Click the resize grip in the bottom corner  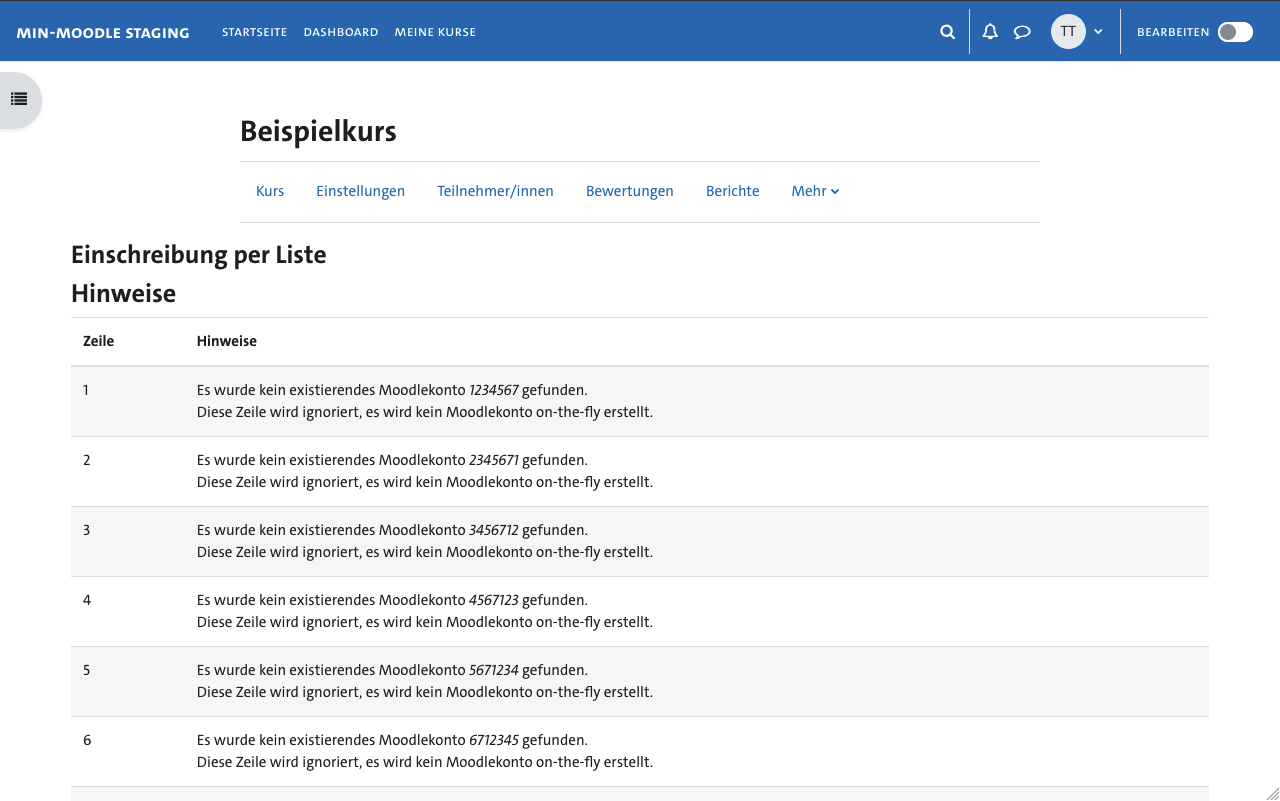coord(1272,793)
